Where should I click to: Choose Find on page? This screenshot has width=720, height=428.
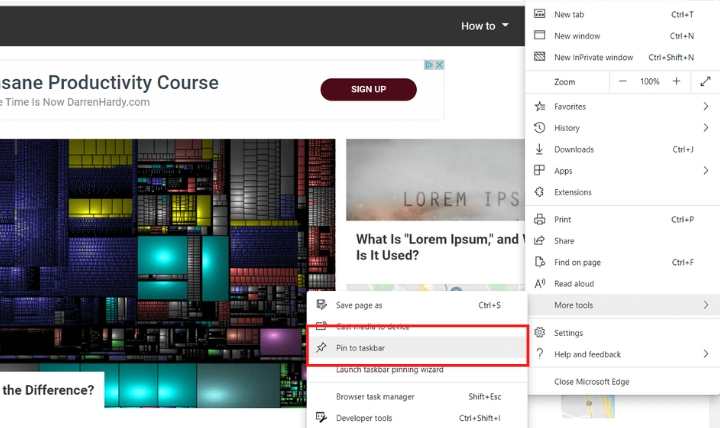point(622,262)
